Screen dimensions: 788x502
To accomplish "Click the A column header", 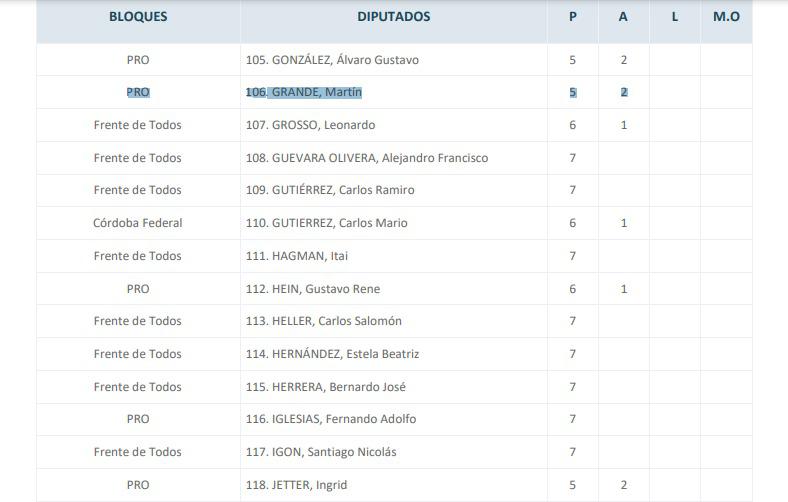I will [623, 17].
